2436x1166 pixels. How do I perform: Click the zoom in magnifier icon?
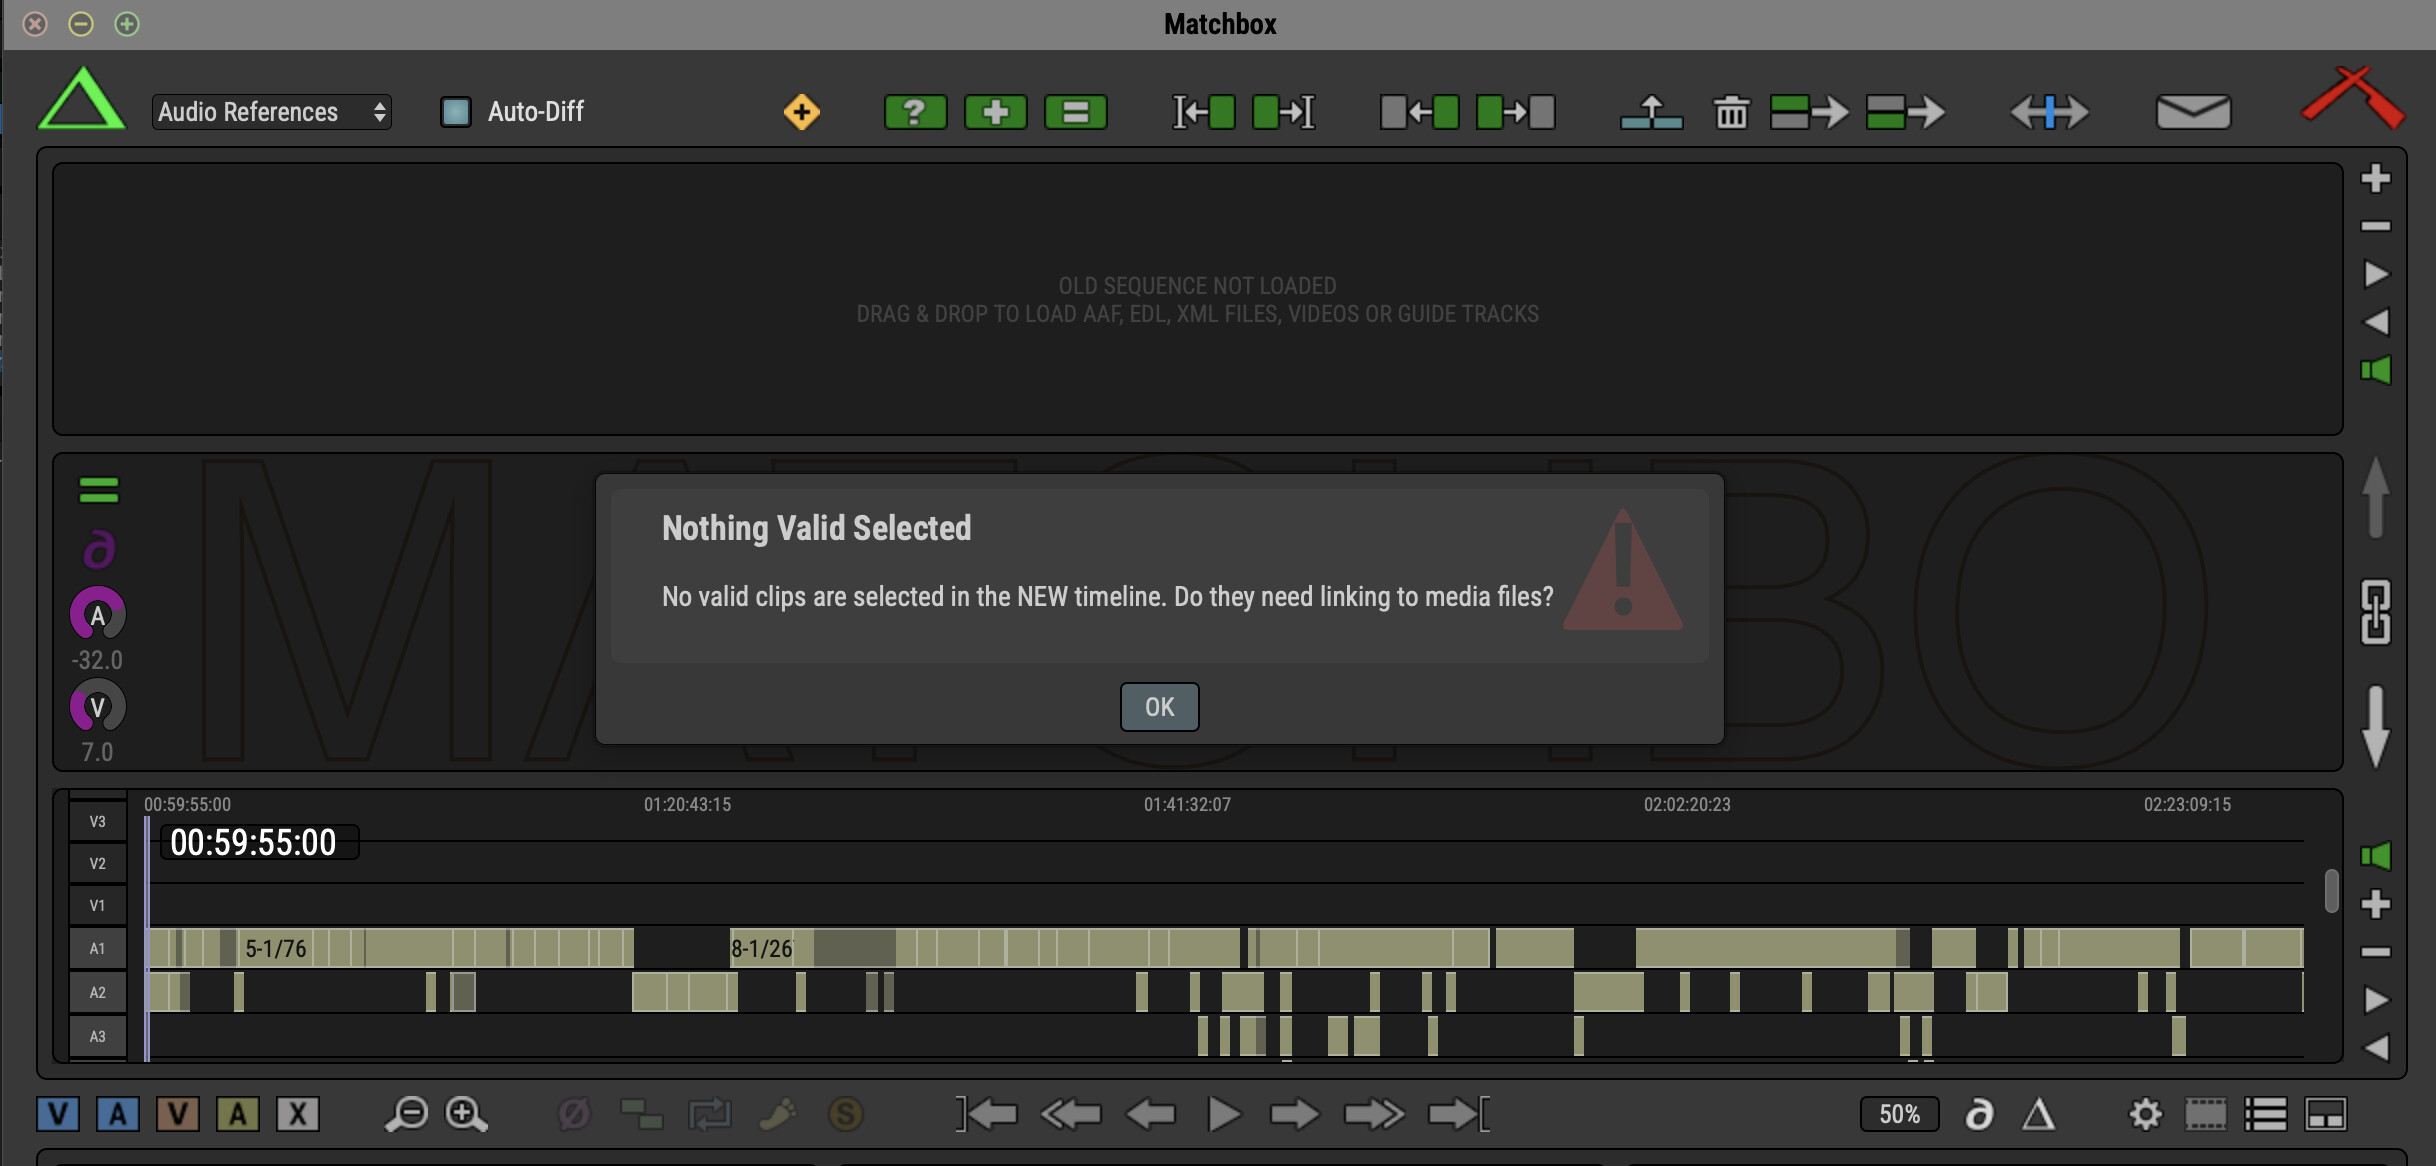point(466,1114)
